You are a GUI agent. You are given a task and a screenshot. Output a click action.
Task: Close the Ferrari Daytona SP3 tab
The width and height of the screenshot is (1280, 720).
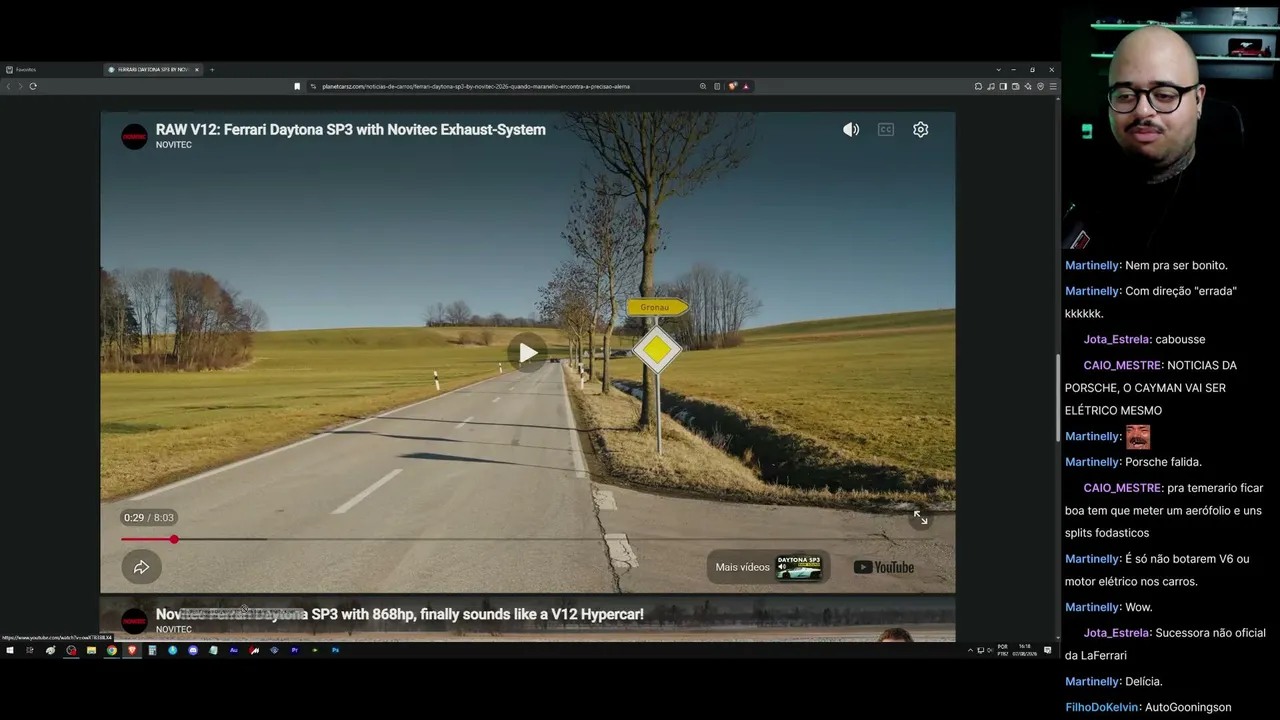197,70
